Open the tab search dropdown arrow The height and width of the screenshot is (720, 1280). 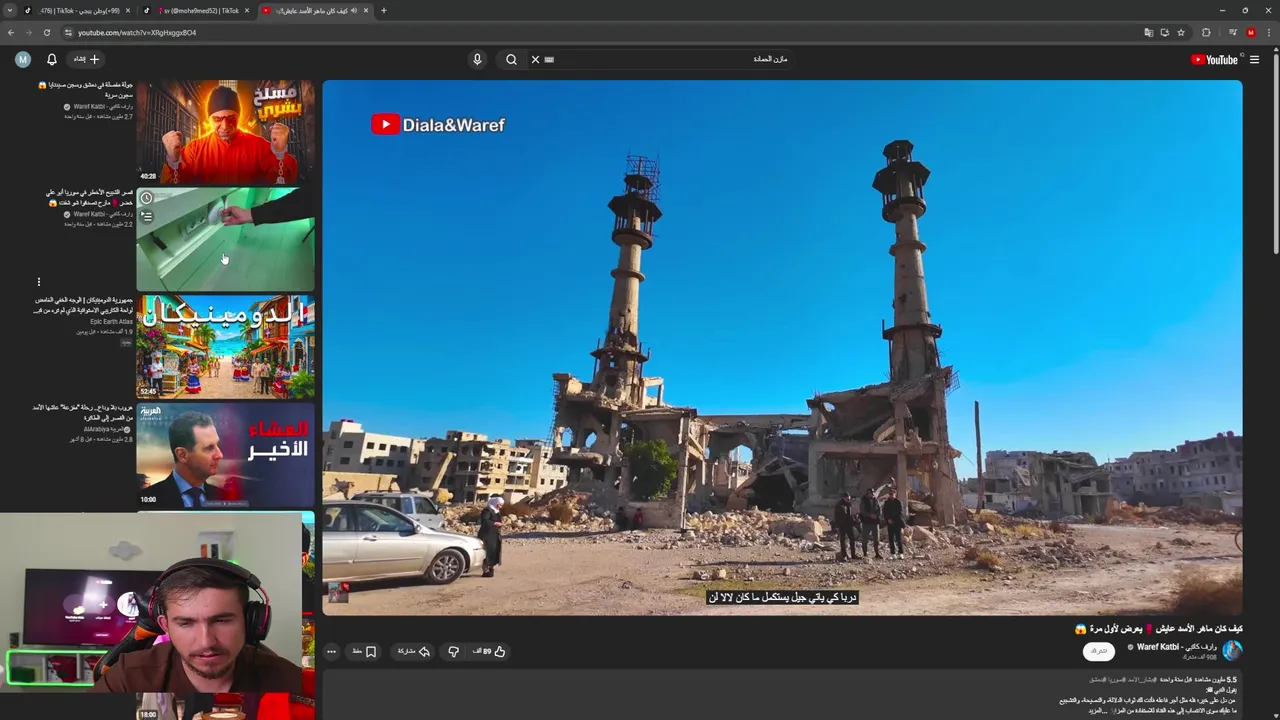tap(10, 10)
